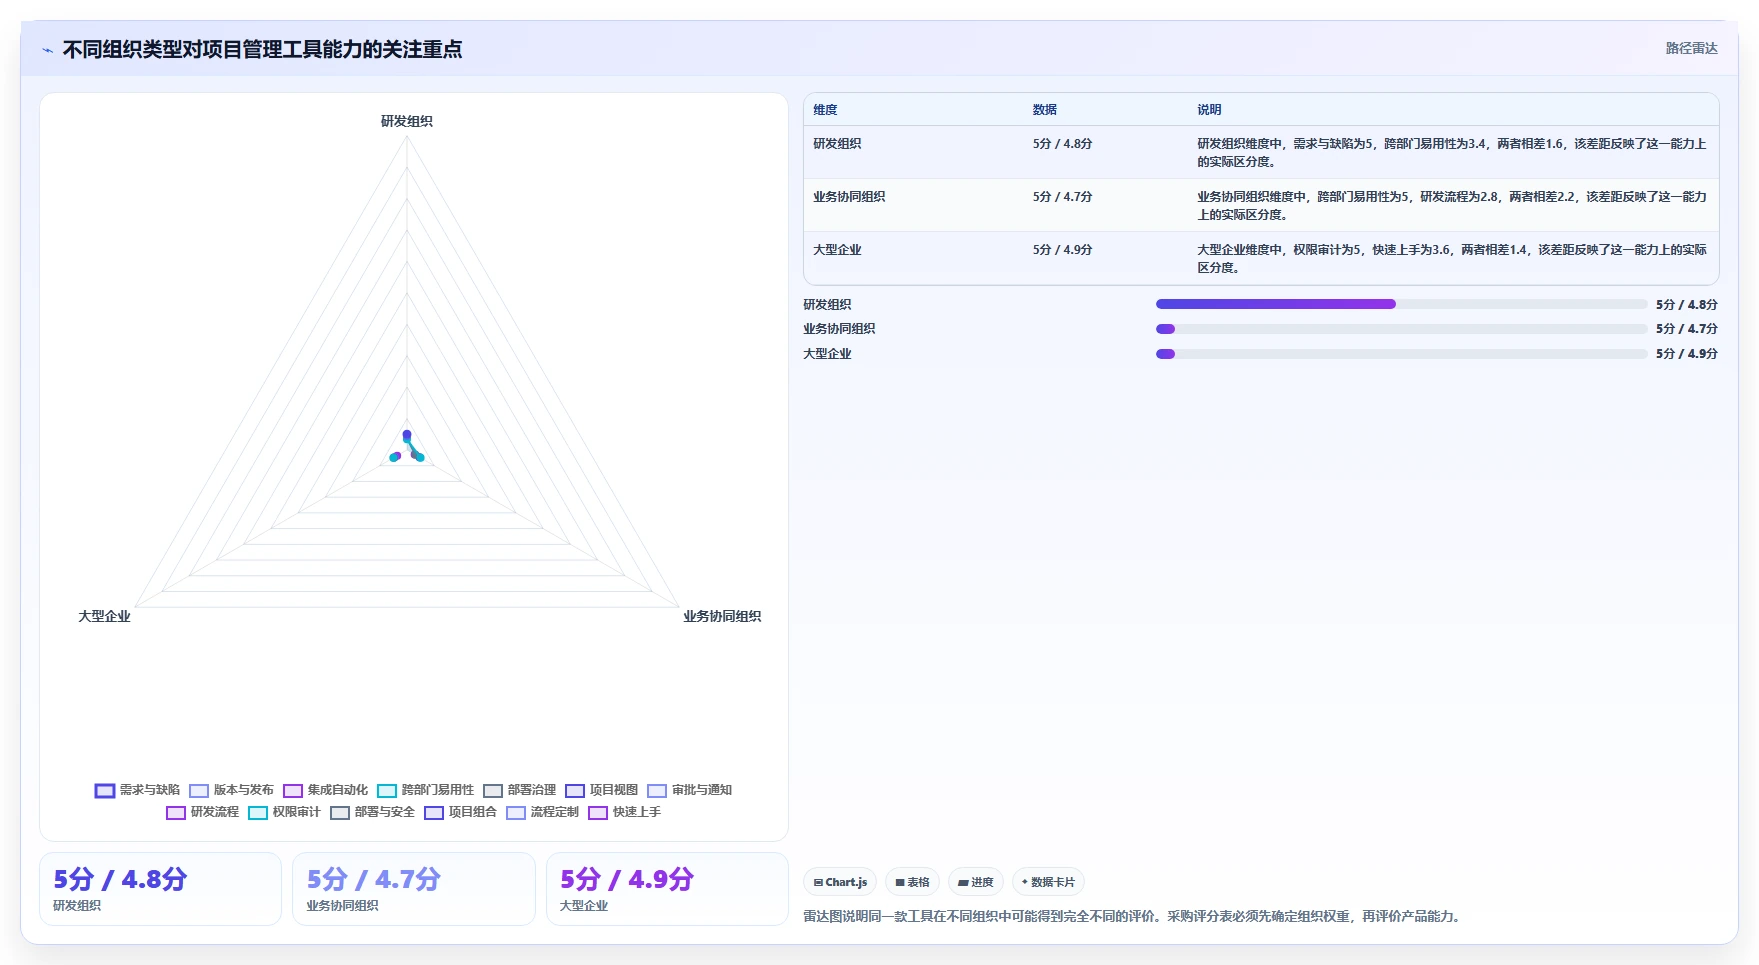Image resolution: width=1759 pixels, height=965 pixels.
Task: Click the footer note starting 雷达图说明
Action: 1134,916
